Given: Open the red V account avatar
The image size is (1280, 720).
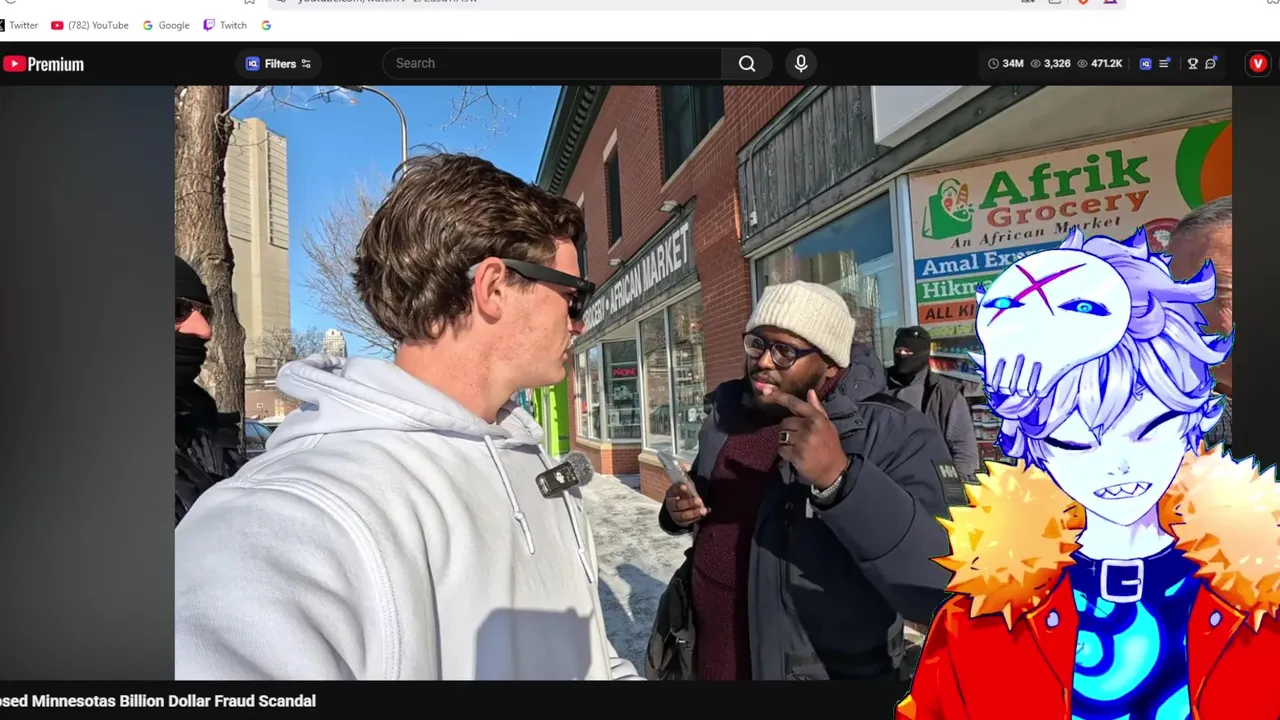Looking at the screenshot, I should tap(1258, 63).
